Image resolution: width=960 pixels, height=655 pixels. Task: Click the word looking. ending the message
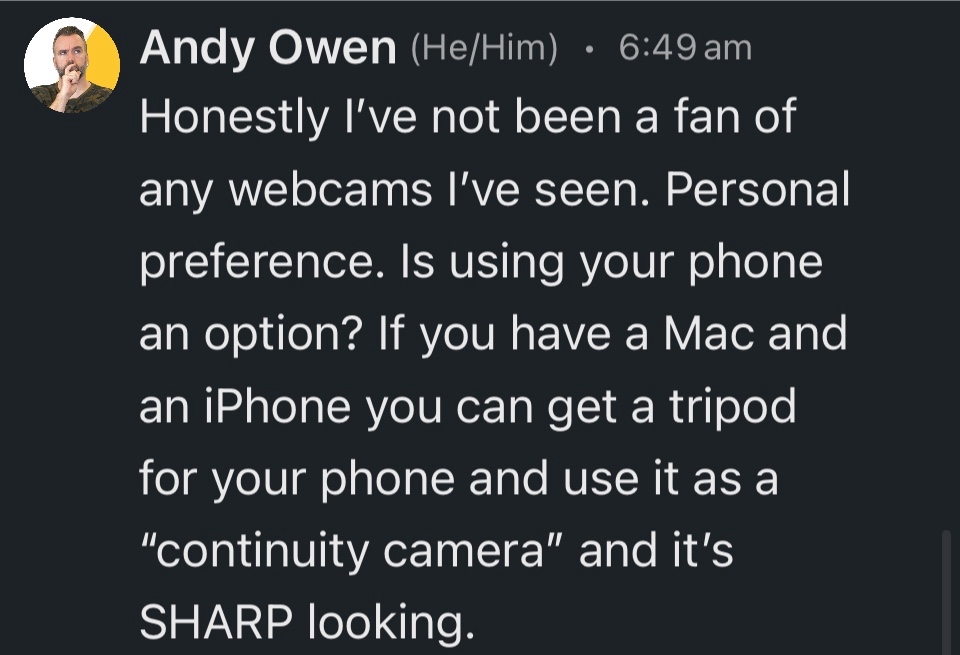point(388,622)
